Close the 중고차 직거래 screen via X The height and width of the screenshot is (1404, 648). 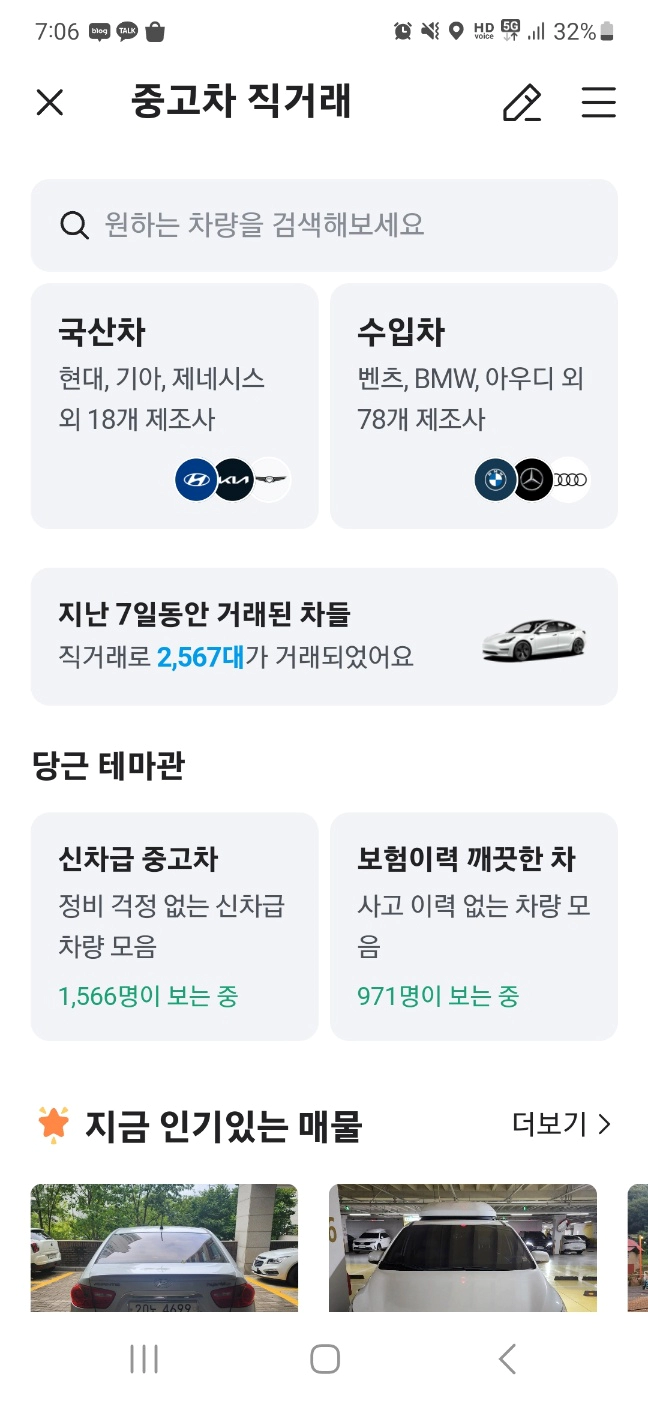pyautogui.click(x=50, y=103)
